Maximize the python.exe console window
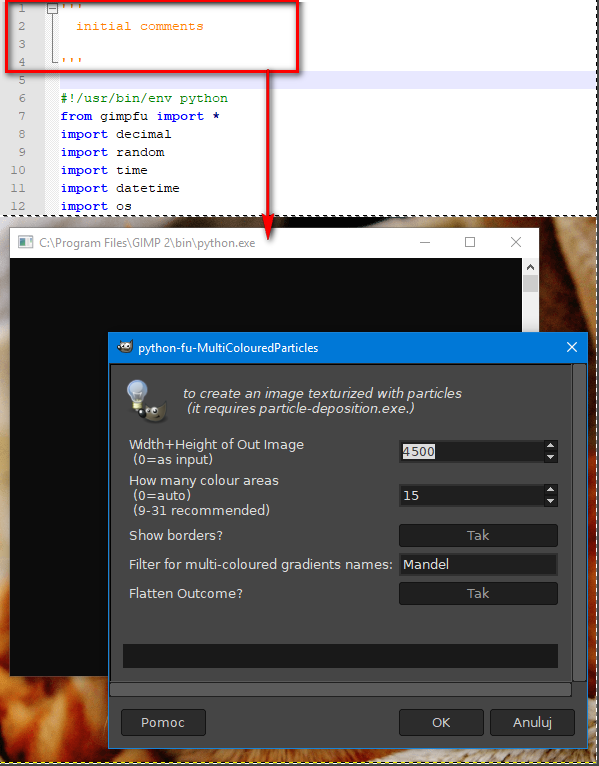Screen dimensions: 599x766 point(470,242)
